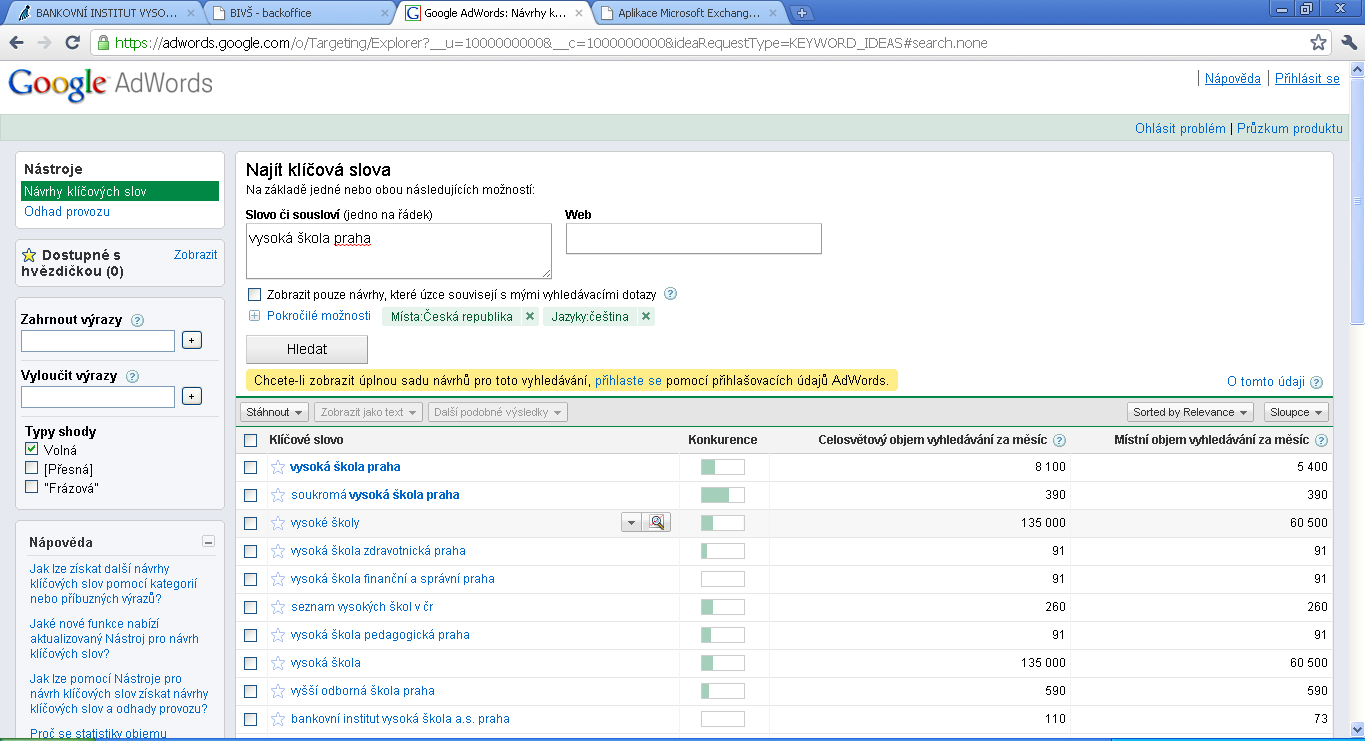This screenshot has width=1365, height=741.
Task: Click competition bar for seznam vysokých škol
Action: tap(723, 607)
